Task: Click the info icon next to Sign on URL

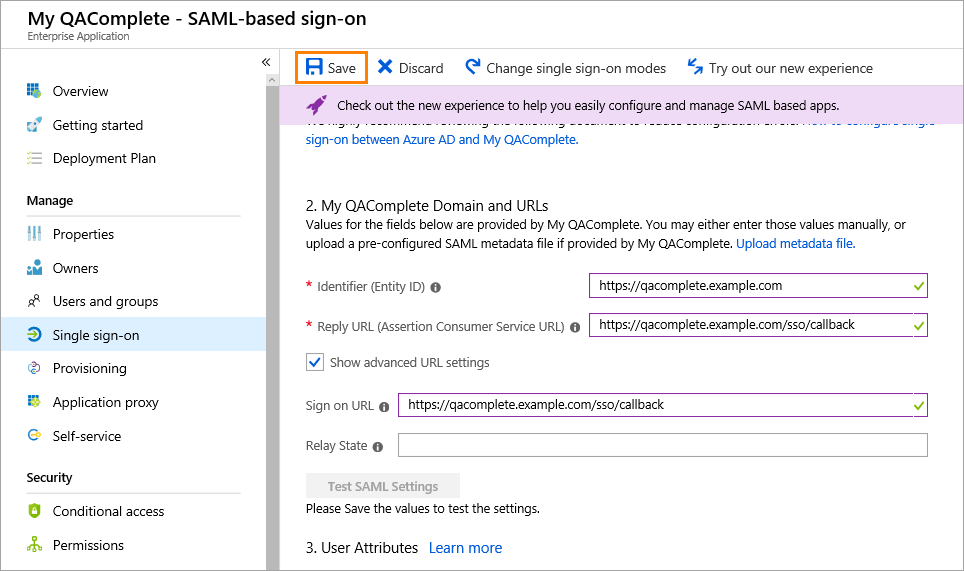Action: point(384,407)
